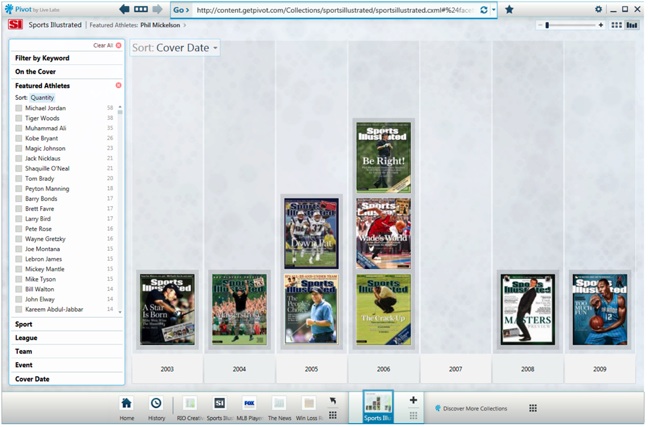This screenshot has height=427, width=648.
Task: Open the Masters Preview cover
Action: pyautogui.click(x=528, y=310)
